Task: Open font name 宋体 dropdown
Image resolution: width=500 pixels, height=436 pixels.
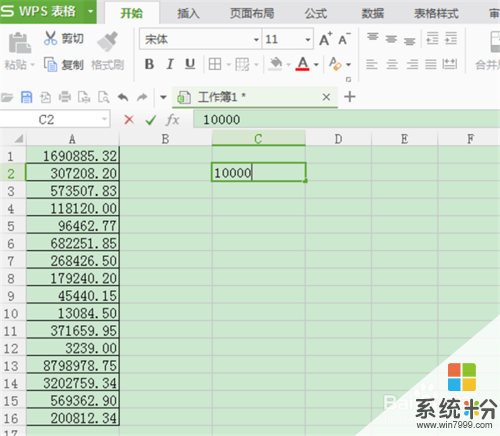Action: click(256, 40)
